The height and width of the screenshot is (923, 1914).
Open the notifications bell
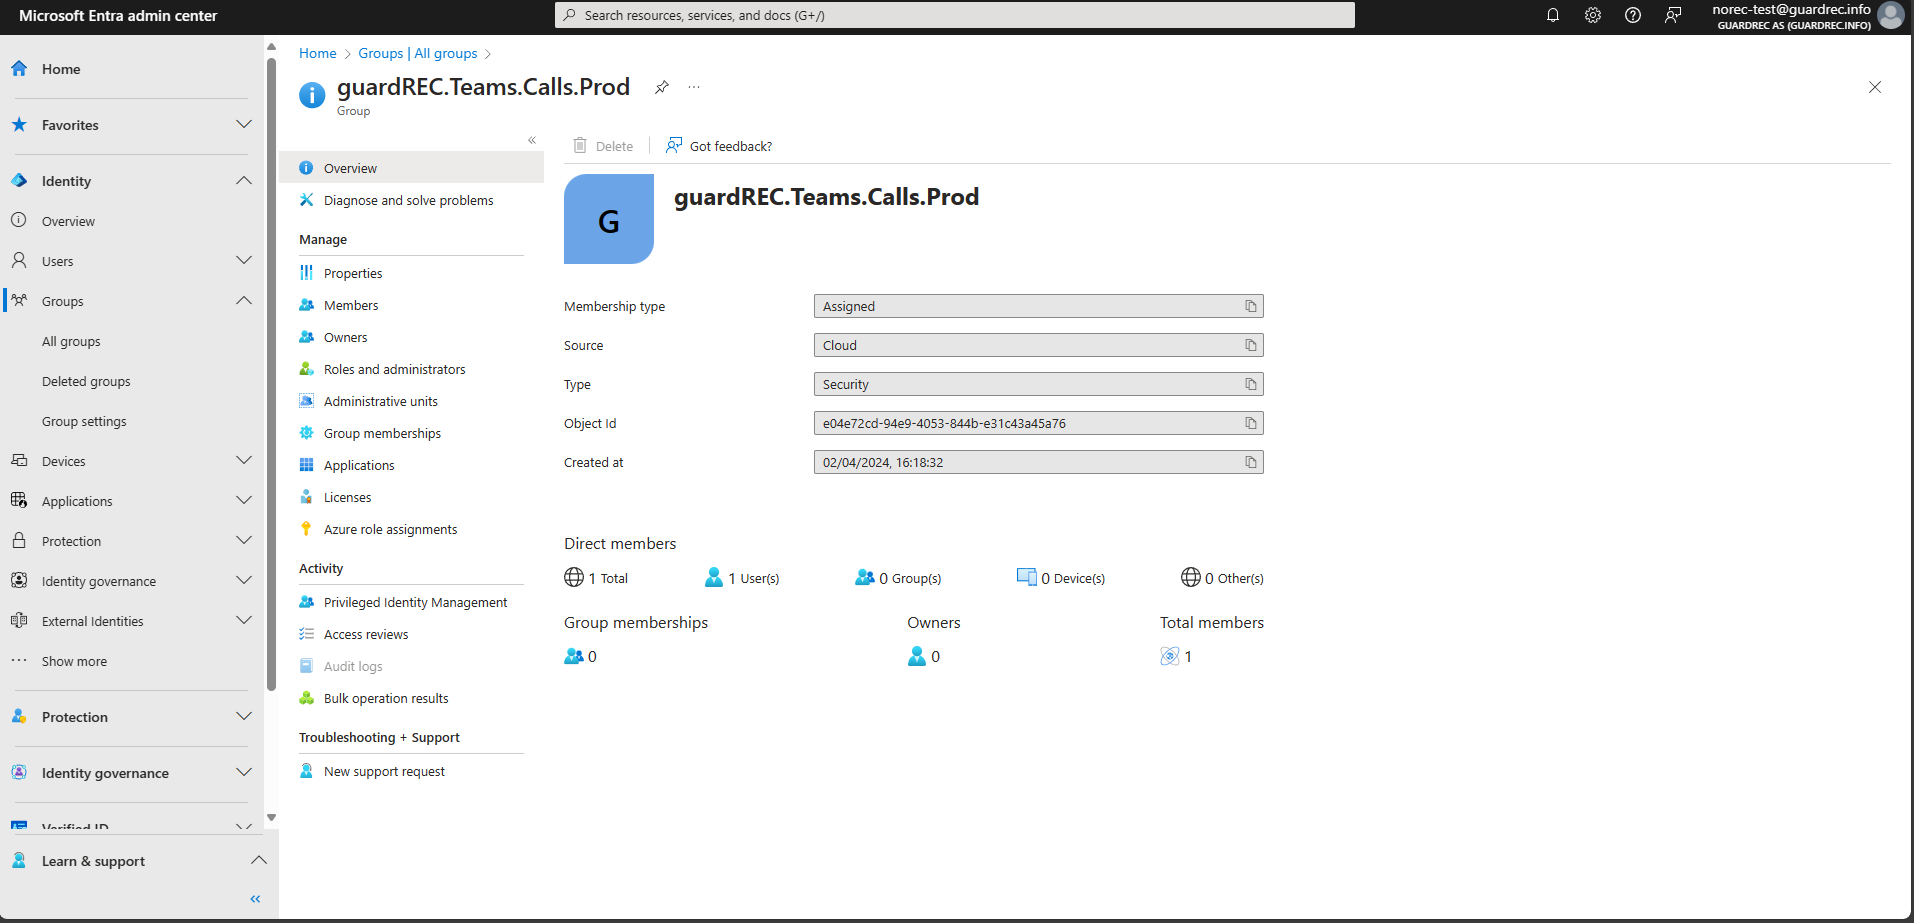point(1551,15)
